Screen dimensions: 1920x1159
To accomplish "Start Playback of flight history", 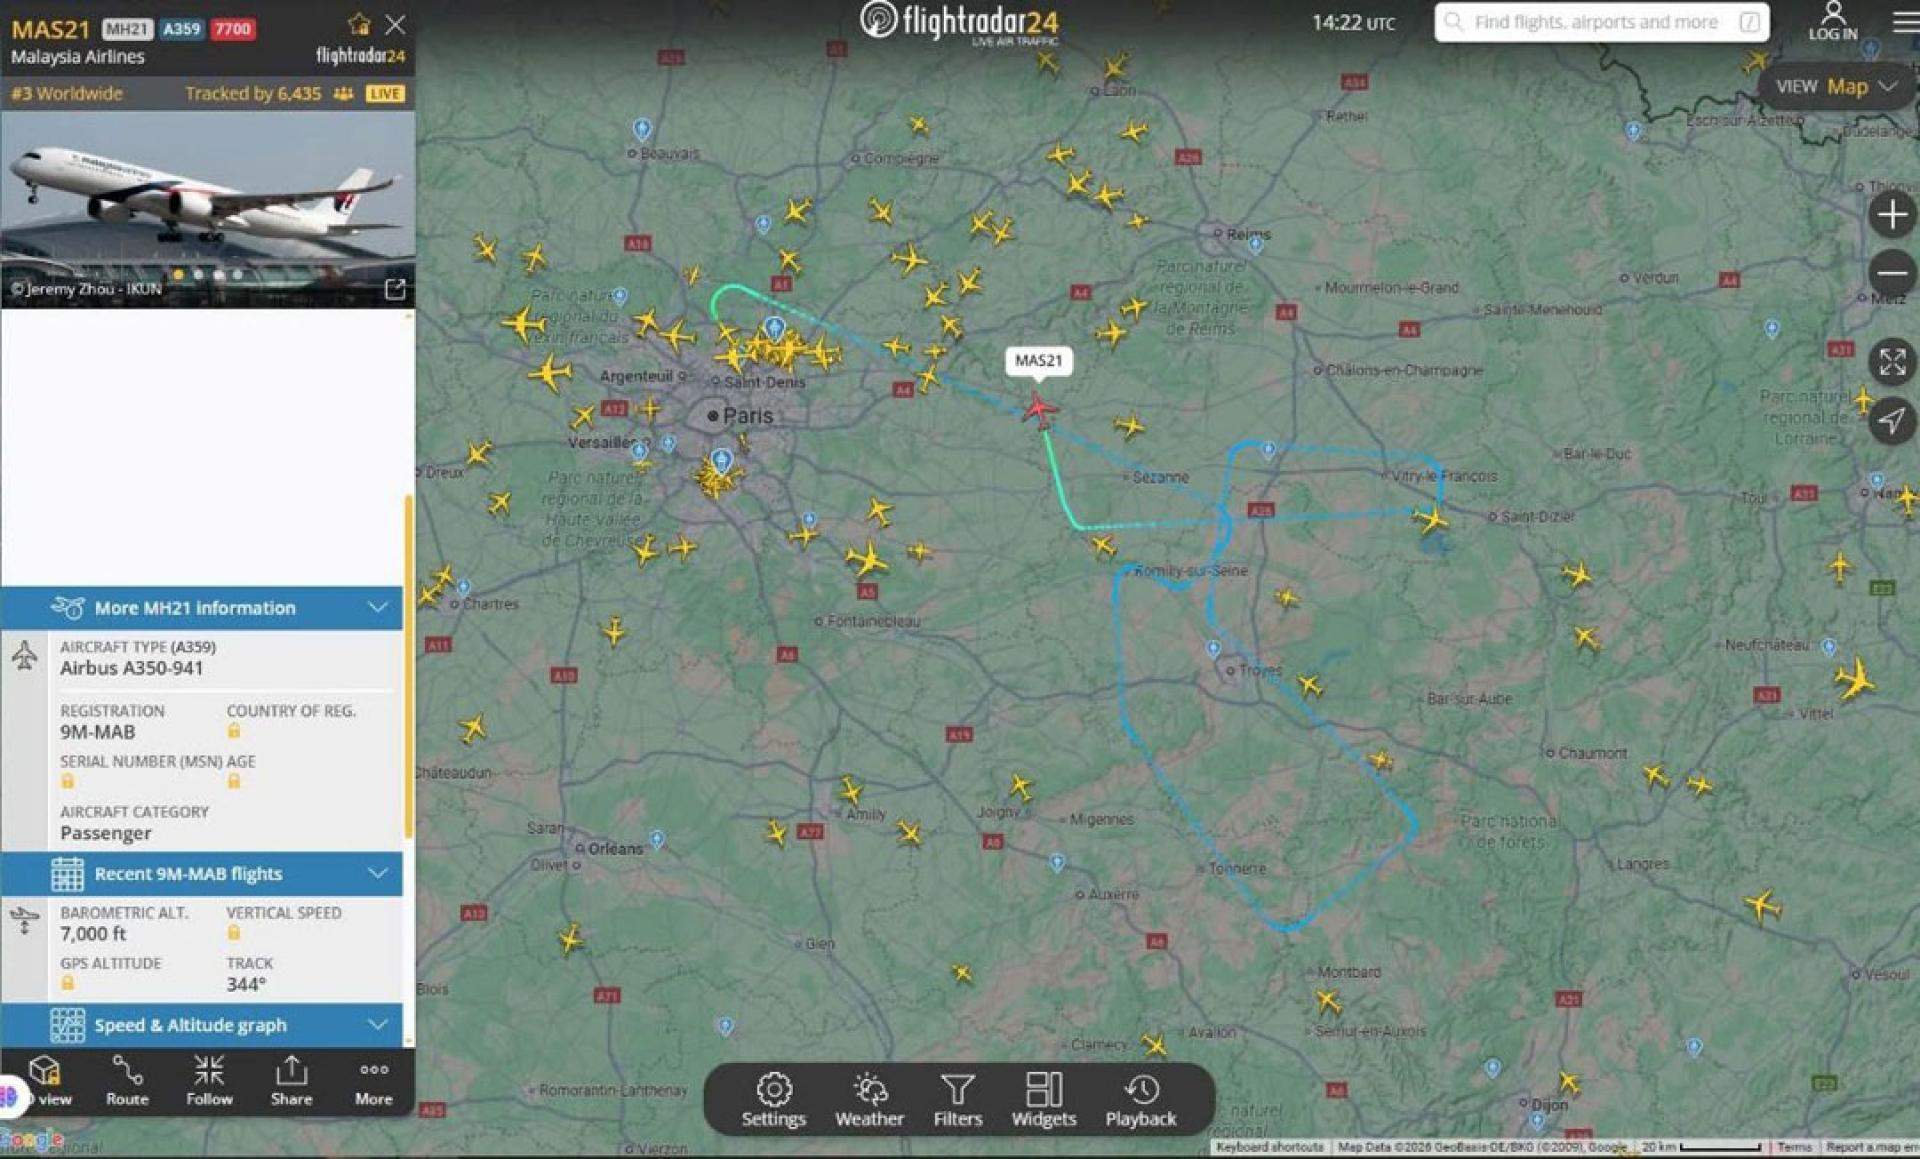I will click(1140, 1100).
